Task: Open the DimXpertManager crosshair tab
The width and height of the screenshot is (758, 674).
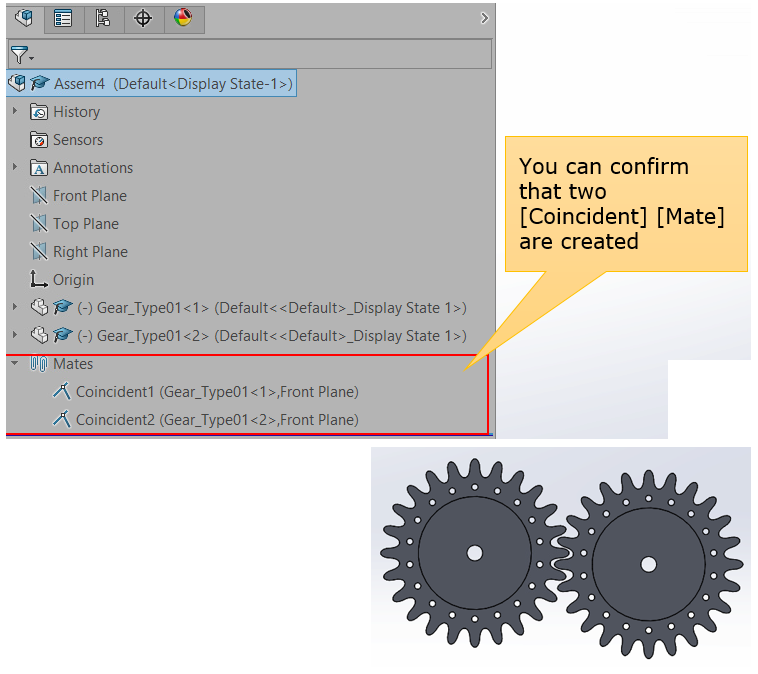Action: coord(144,19)
